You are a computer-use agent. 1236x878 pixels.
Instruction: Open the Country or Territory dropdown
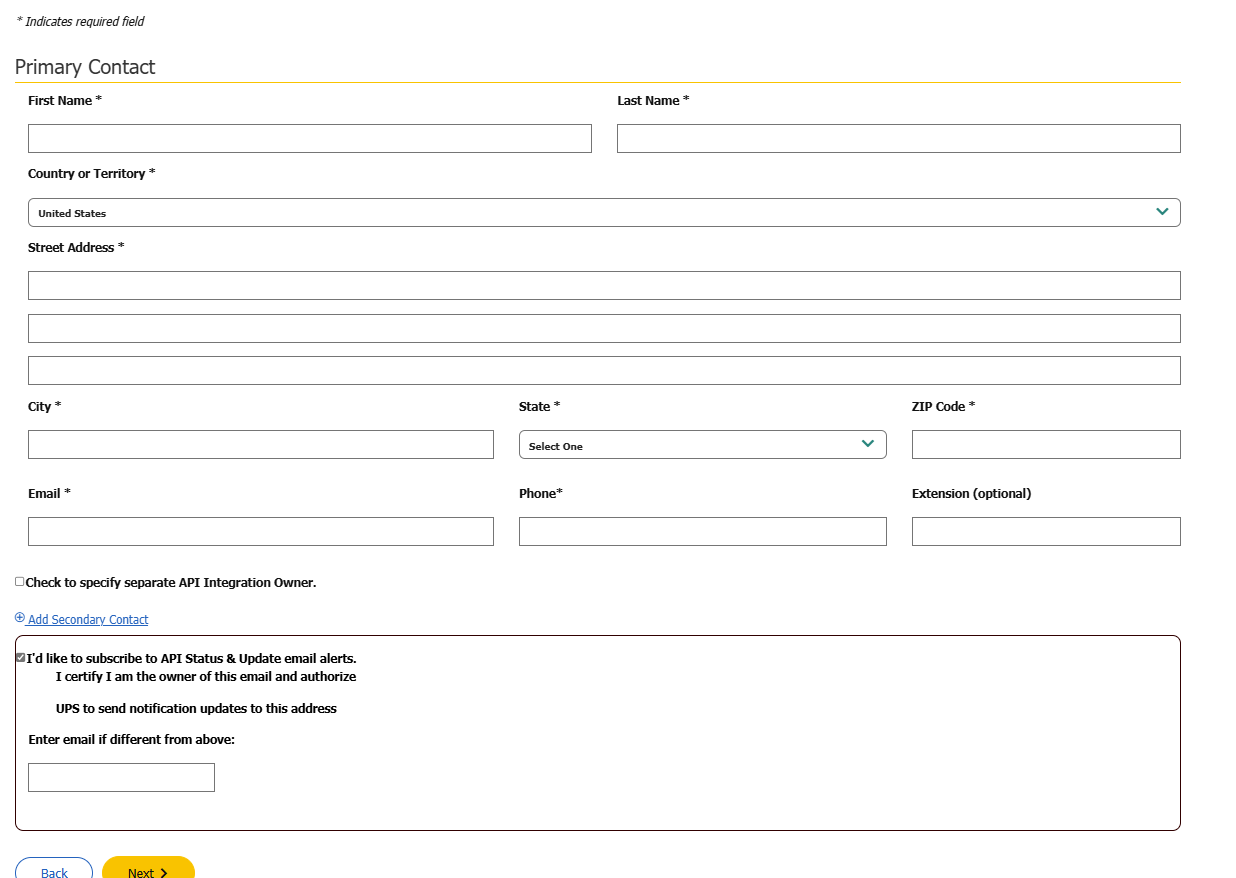point(604,212)
